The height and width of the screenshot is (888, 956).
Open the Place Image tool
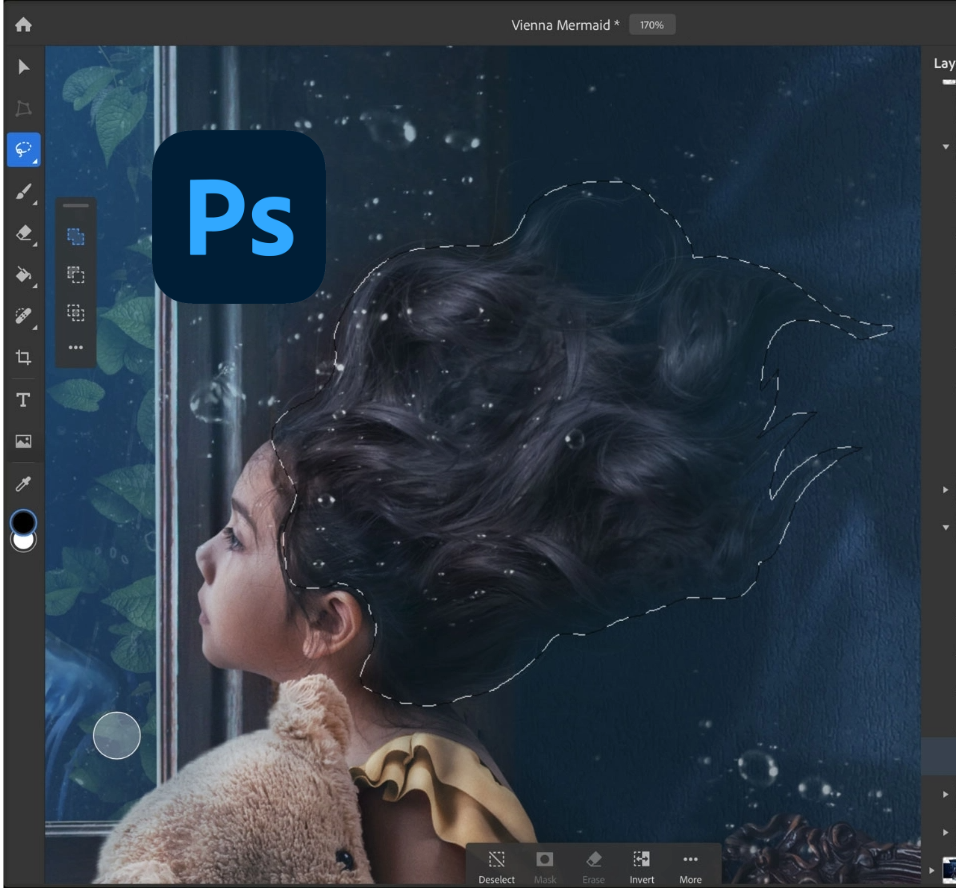[x=23, y=441]
